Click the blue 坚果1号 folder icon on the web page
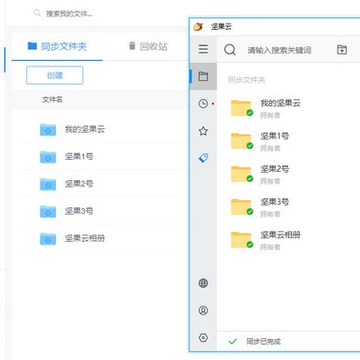This screenshot has height=360, width=360. click(x=48, y=157)
